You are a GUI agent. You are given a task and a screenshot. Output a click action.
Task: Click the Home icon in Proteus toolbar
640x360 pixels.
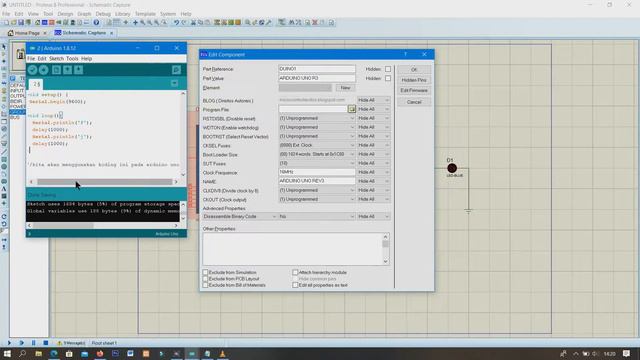point(37,22)
